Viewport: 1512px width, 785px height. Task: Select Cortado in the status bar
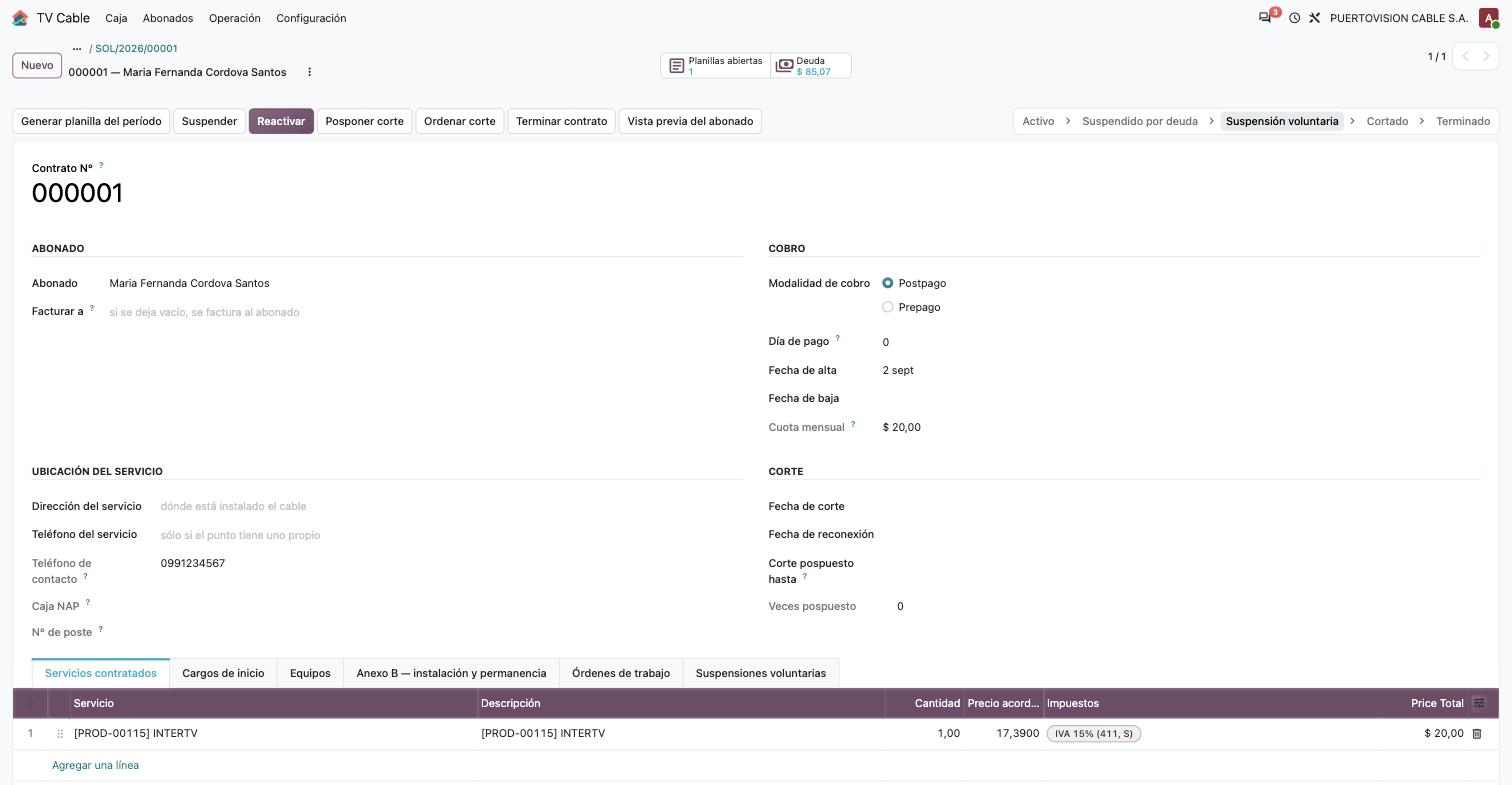point(1387,121)
